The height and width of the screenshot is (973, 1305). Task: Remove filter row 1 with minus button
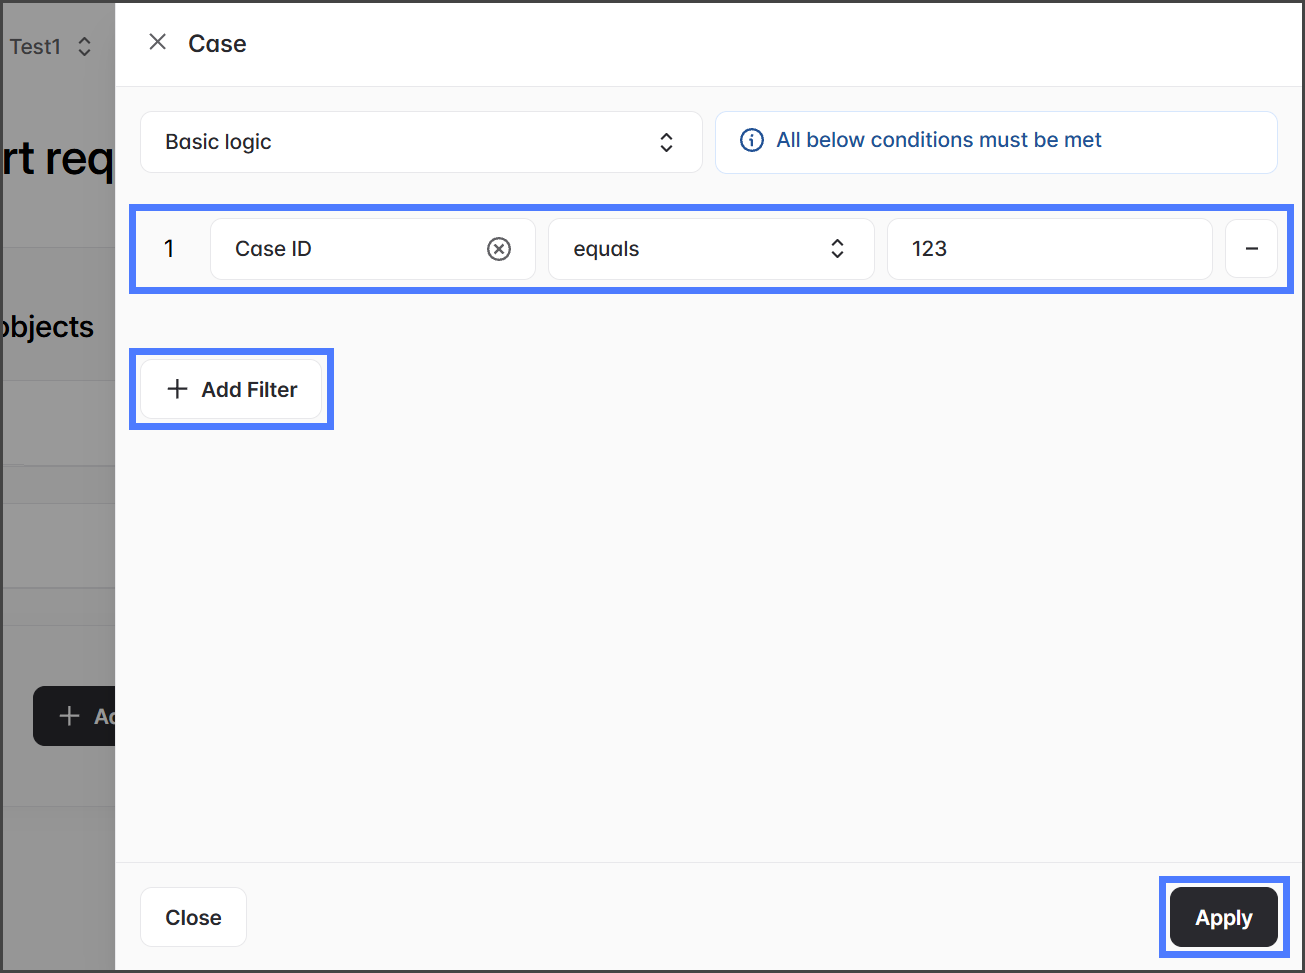(1251, 249)
